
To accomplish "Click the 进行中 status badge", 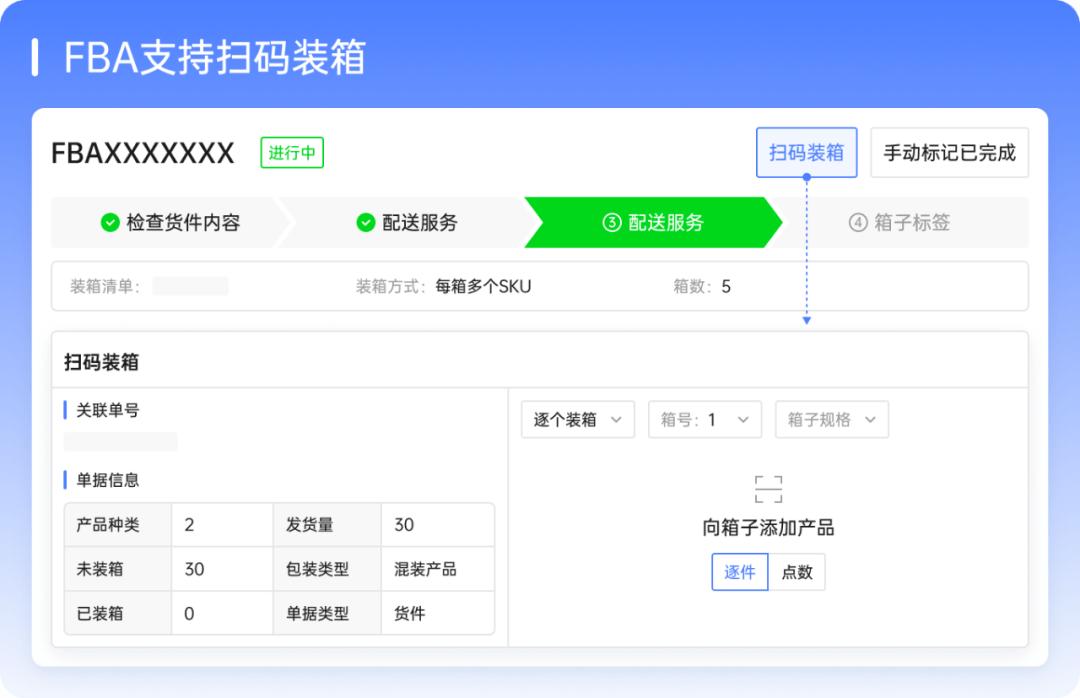I will [x=292, y=153].
